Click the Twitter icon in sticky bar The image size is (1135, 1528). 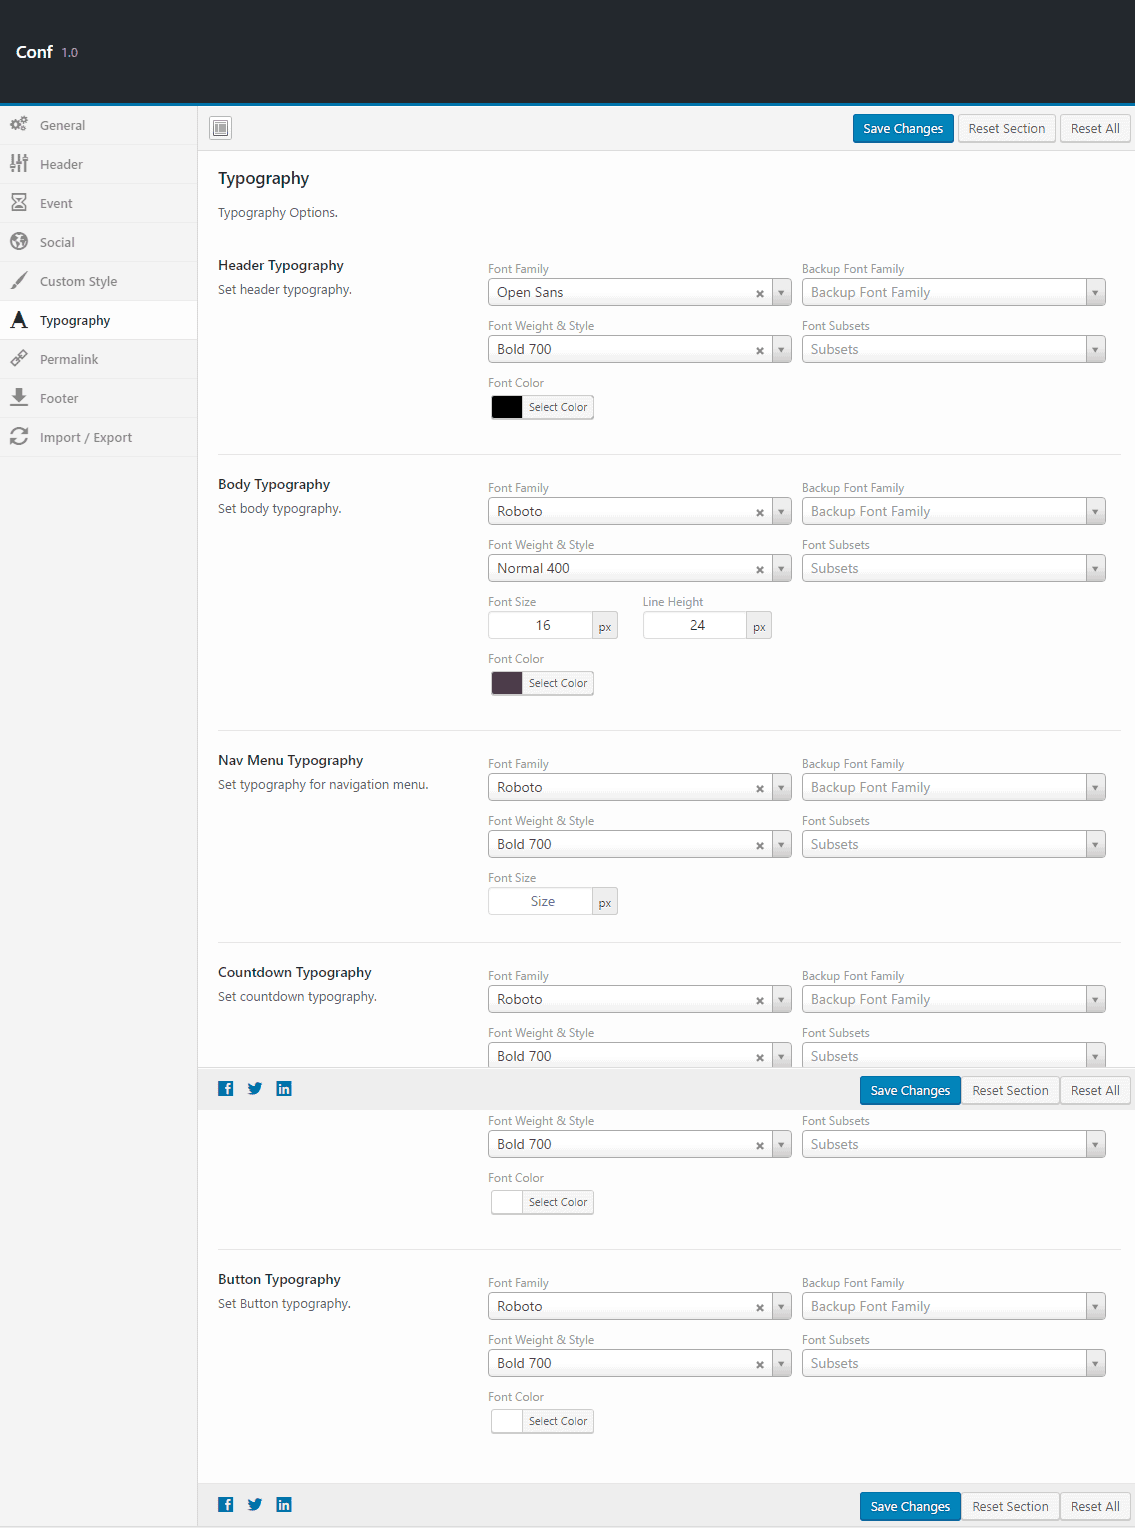255,1089
